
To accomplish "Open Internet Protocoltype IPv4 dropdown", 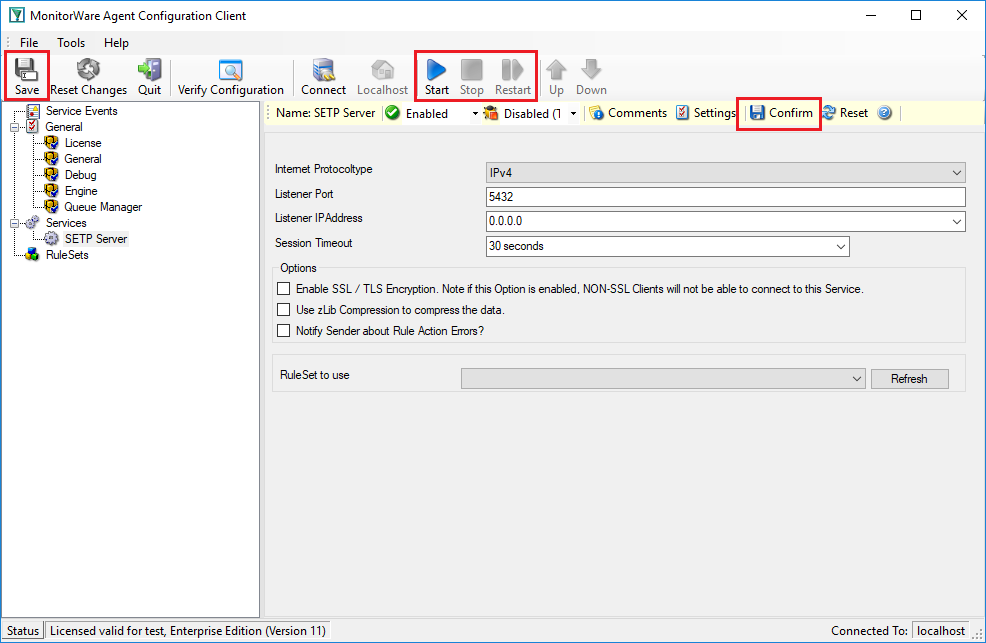I will pyautogui.click(x=726, y=172).
